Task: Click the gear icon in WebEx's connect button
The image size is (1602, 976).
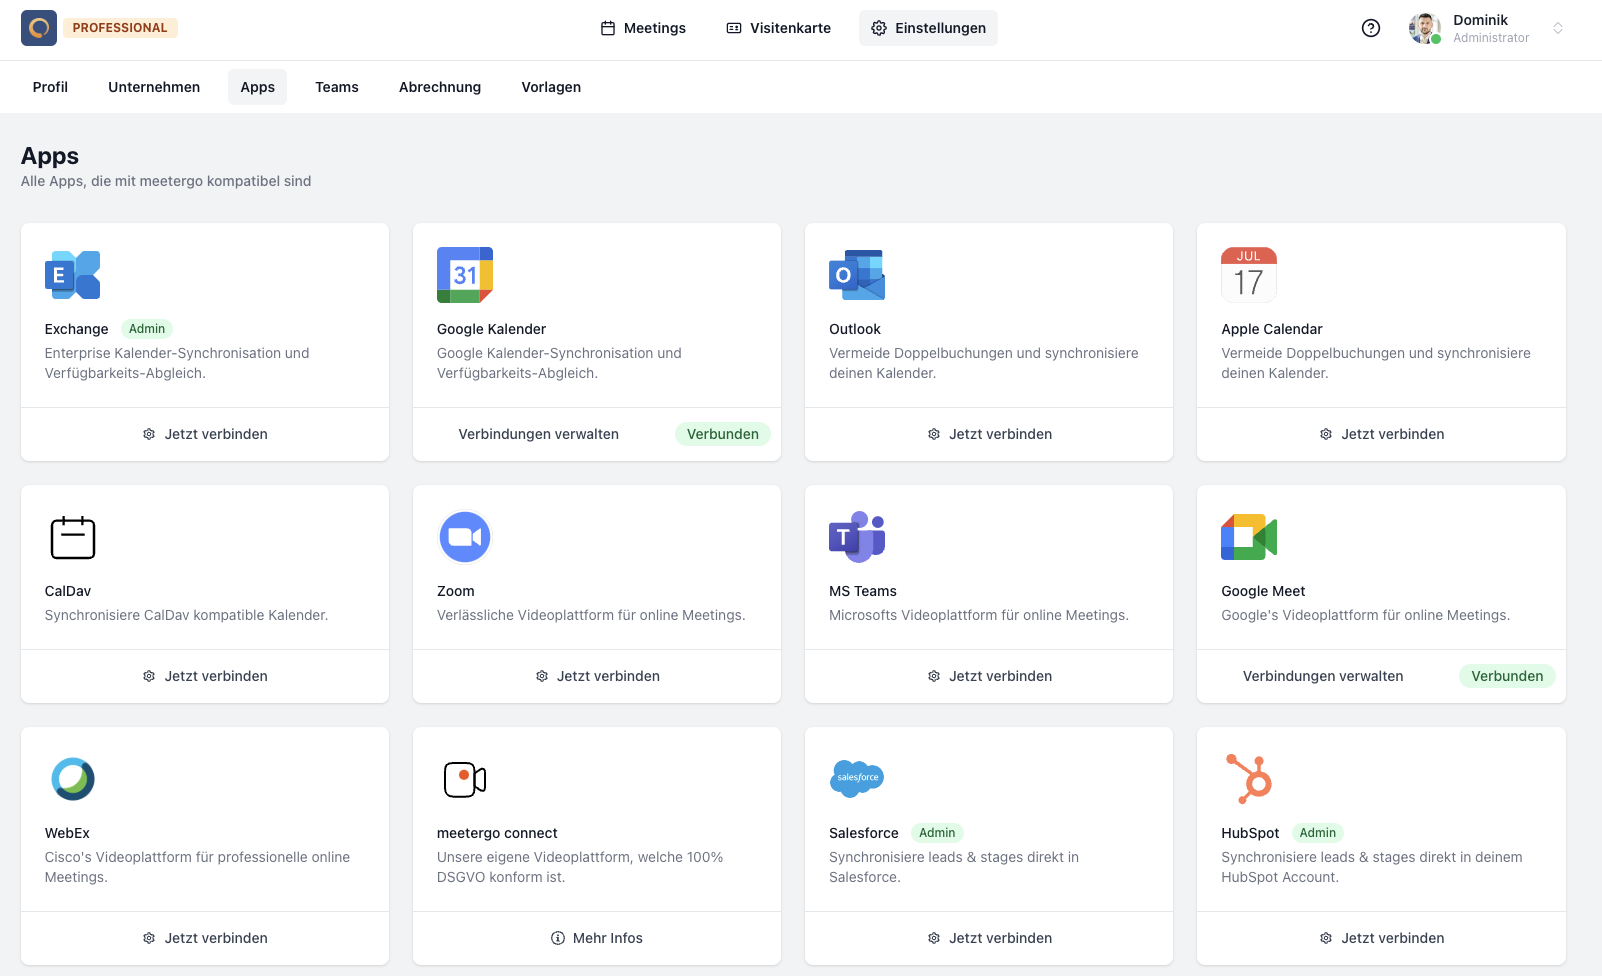Action: pos(149,938)
